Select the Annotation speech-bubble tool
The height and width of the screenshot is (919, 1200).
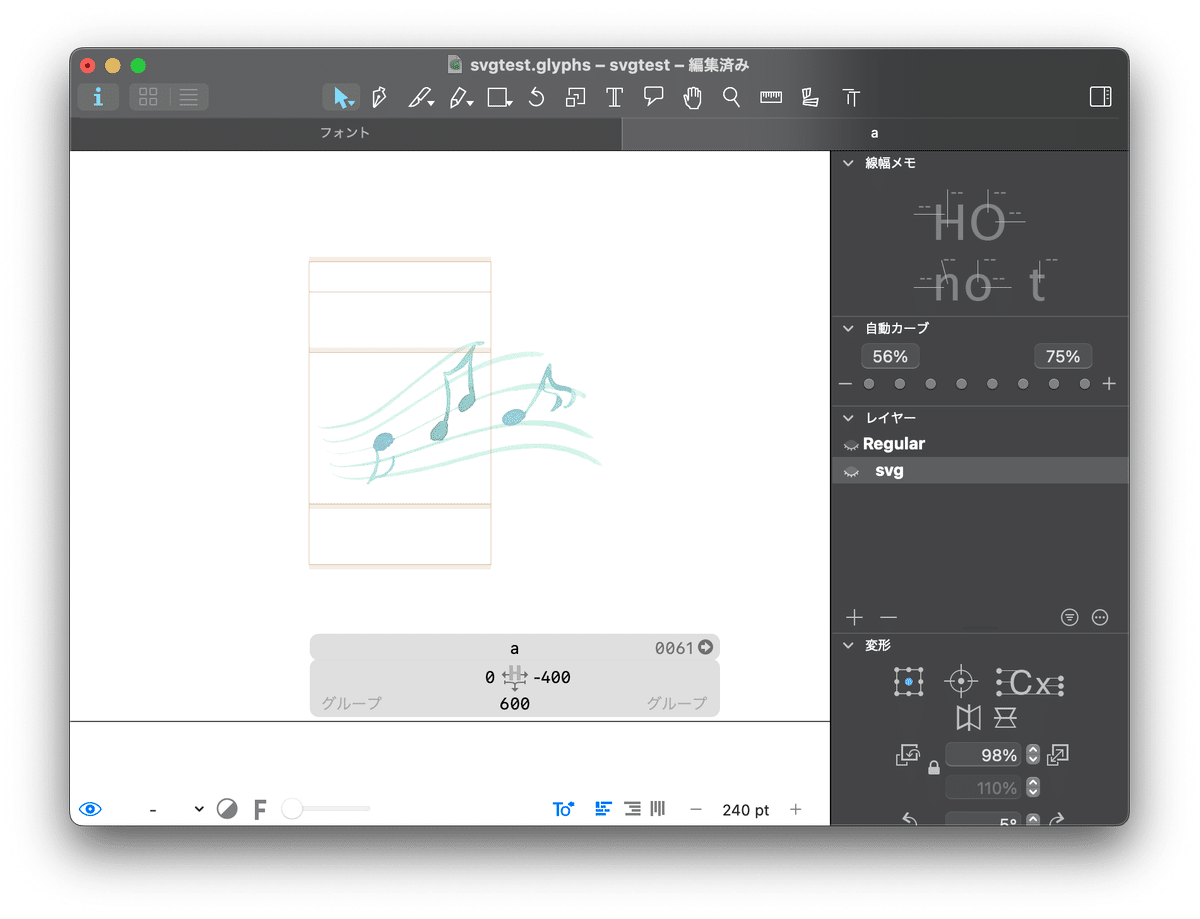(x=654, y=97)
